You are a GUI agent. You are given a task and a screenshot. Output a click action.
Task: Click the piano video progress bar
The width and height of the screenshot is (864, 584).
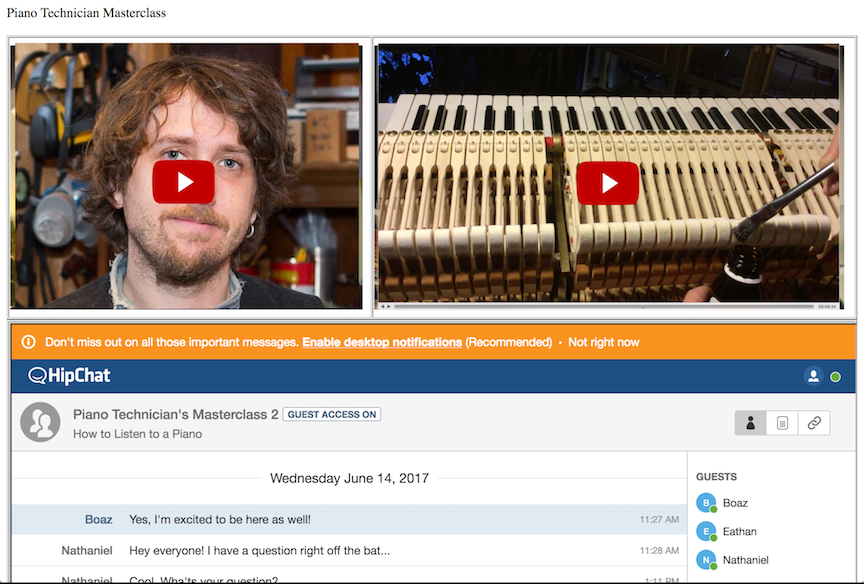point(604,306)
